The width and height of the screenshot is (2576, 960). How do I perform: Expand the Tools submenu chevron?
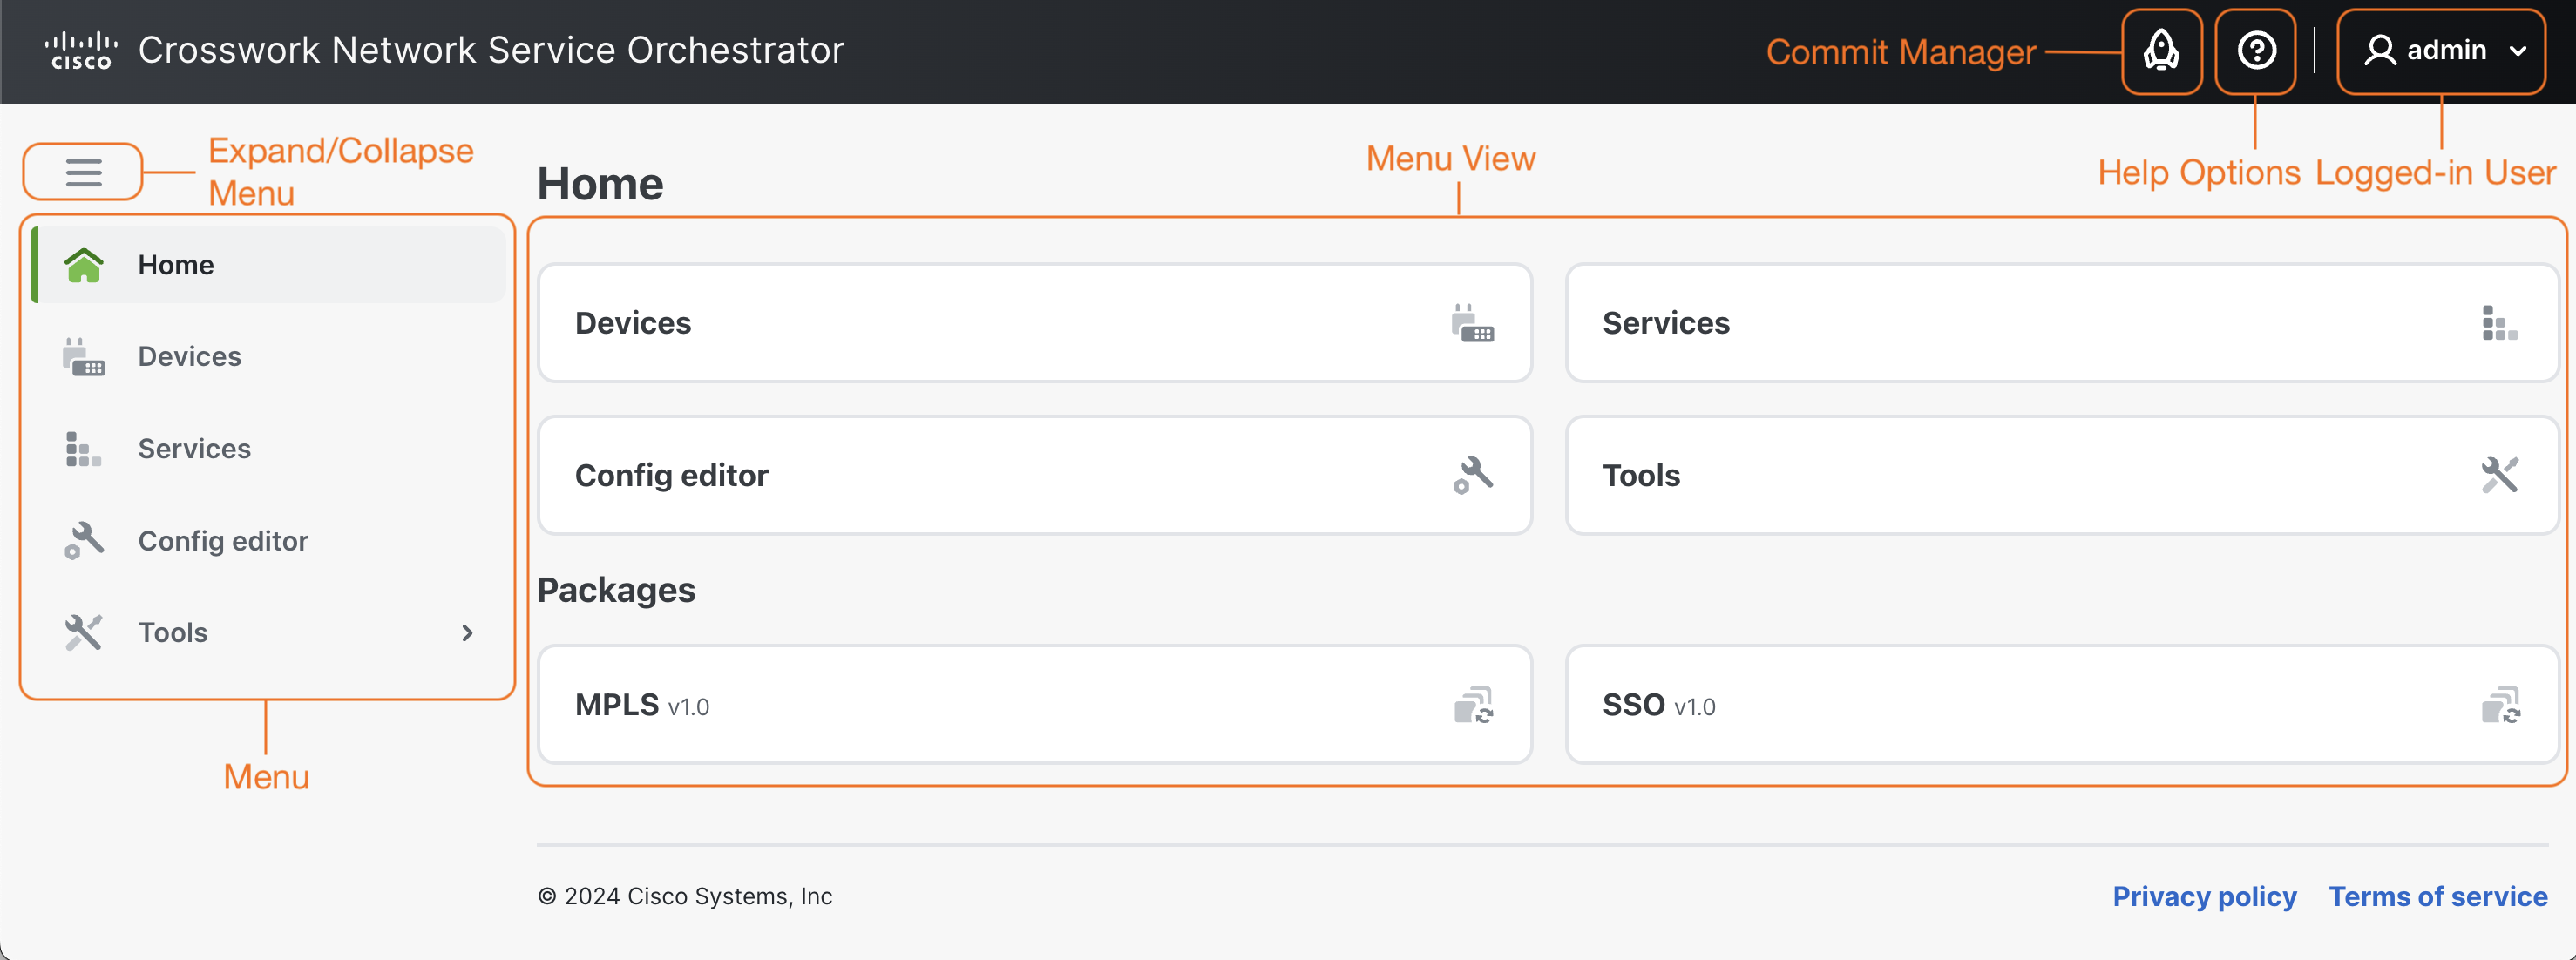(x=467, y=632)
